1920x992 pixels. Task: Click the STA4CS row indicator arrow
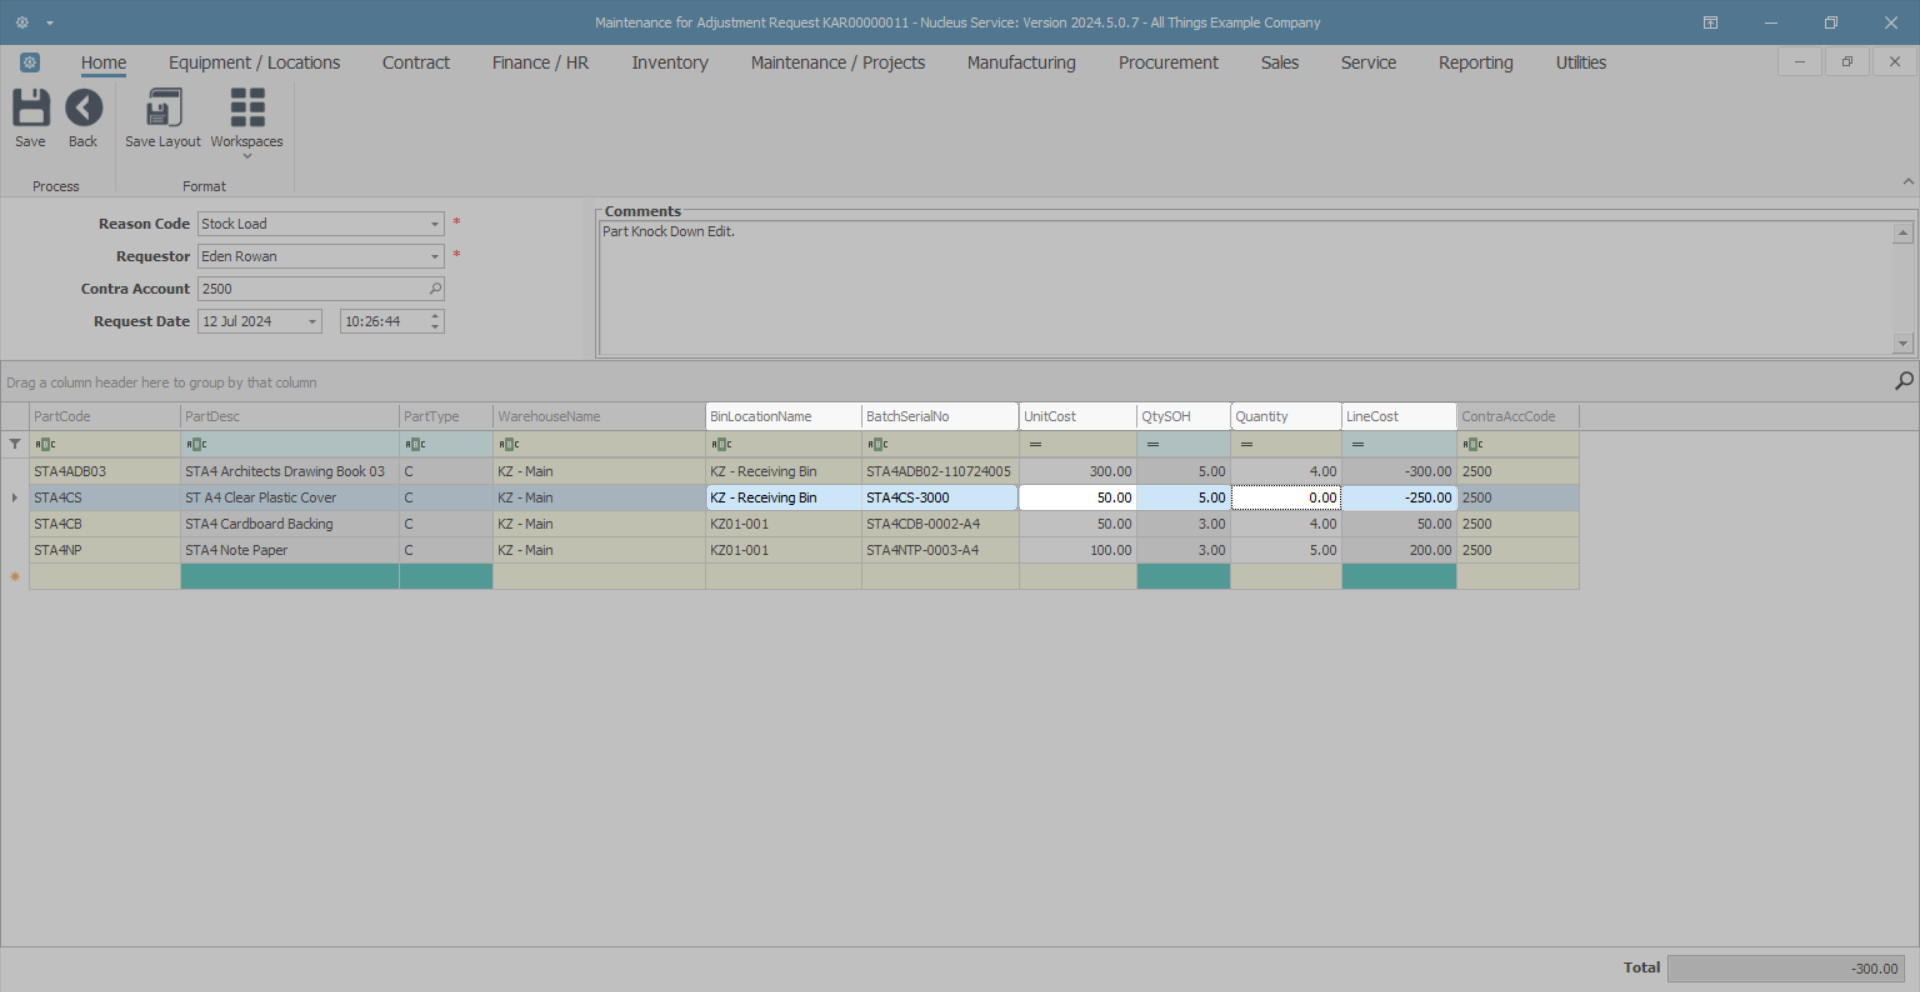[15, 497]
